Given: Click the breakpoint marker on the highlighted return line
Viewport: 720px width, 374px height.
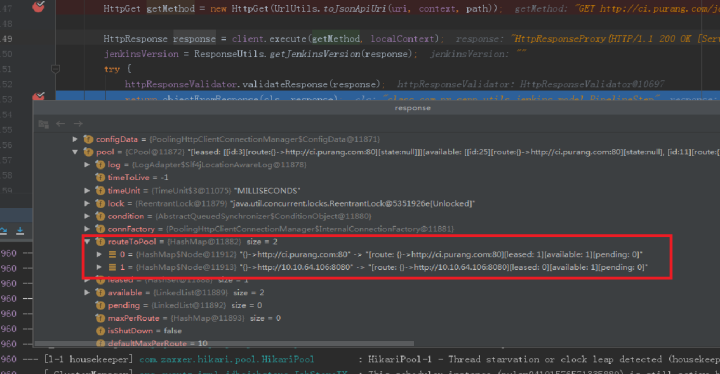Looking at the screenshot, I should tap(39, 96).
